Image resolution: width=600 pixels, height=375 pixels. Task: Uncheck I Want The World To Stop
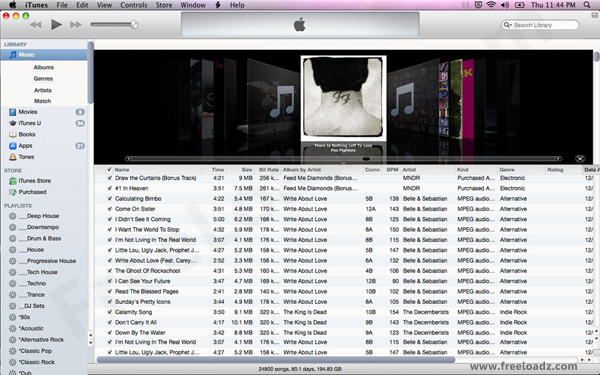click(x=109, y=230)
